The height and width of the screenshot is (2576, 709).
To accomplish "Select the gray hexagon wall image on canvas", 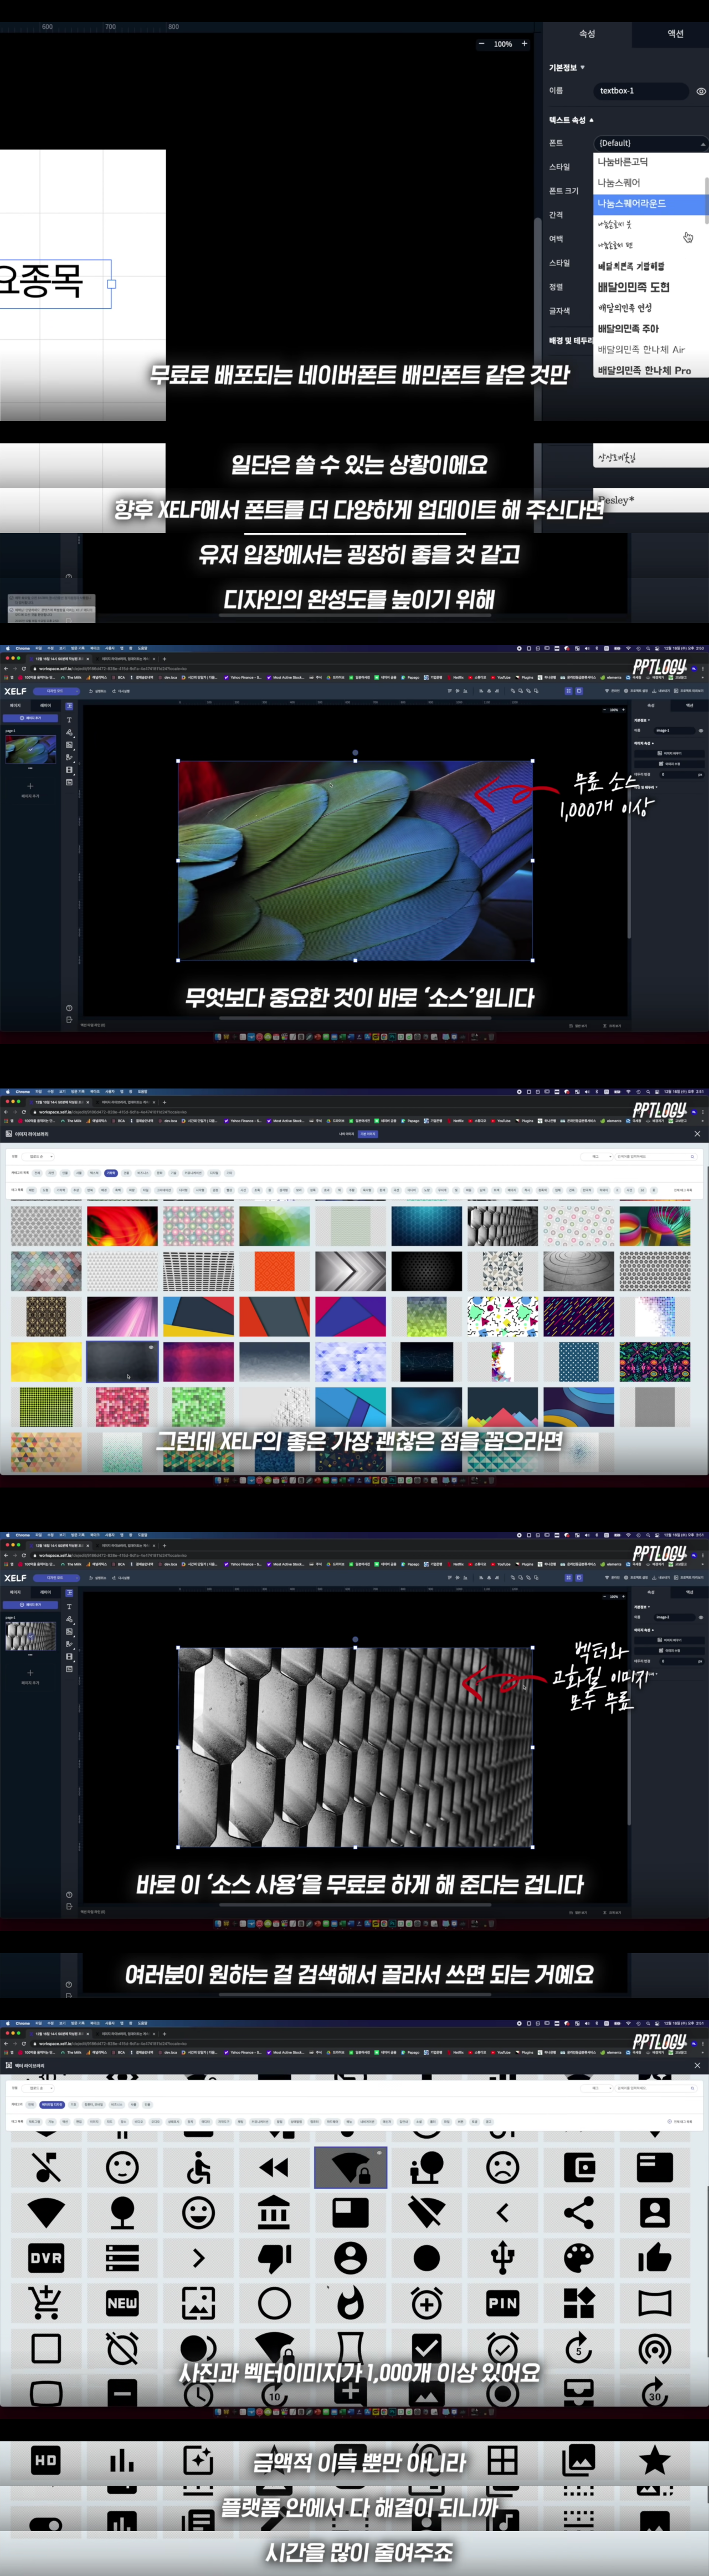I will click(355, 1747).
